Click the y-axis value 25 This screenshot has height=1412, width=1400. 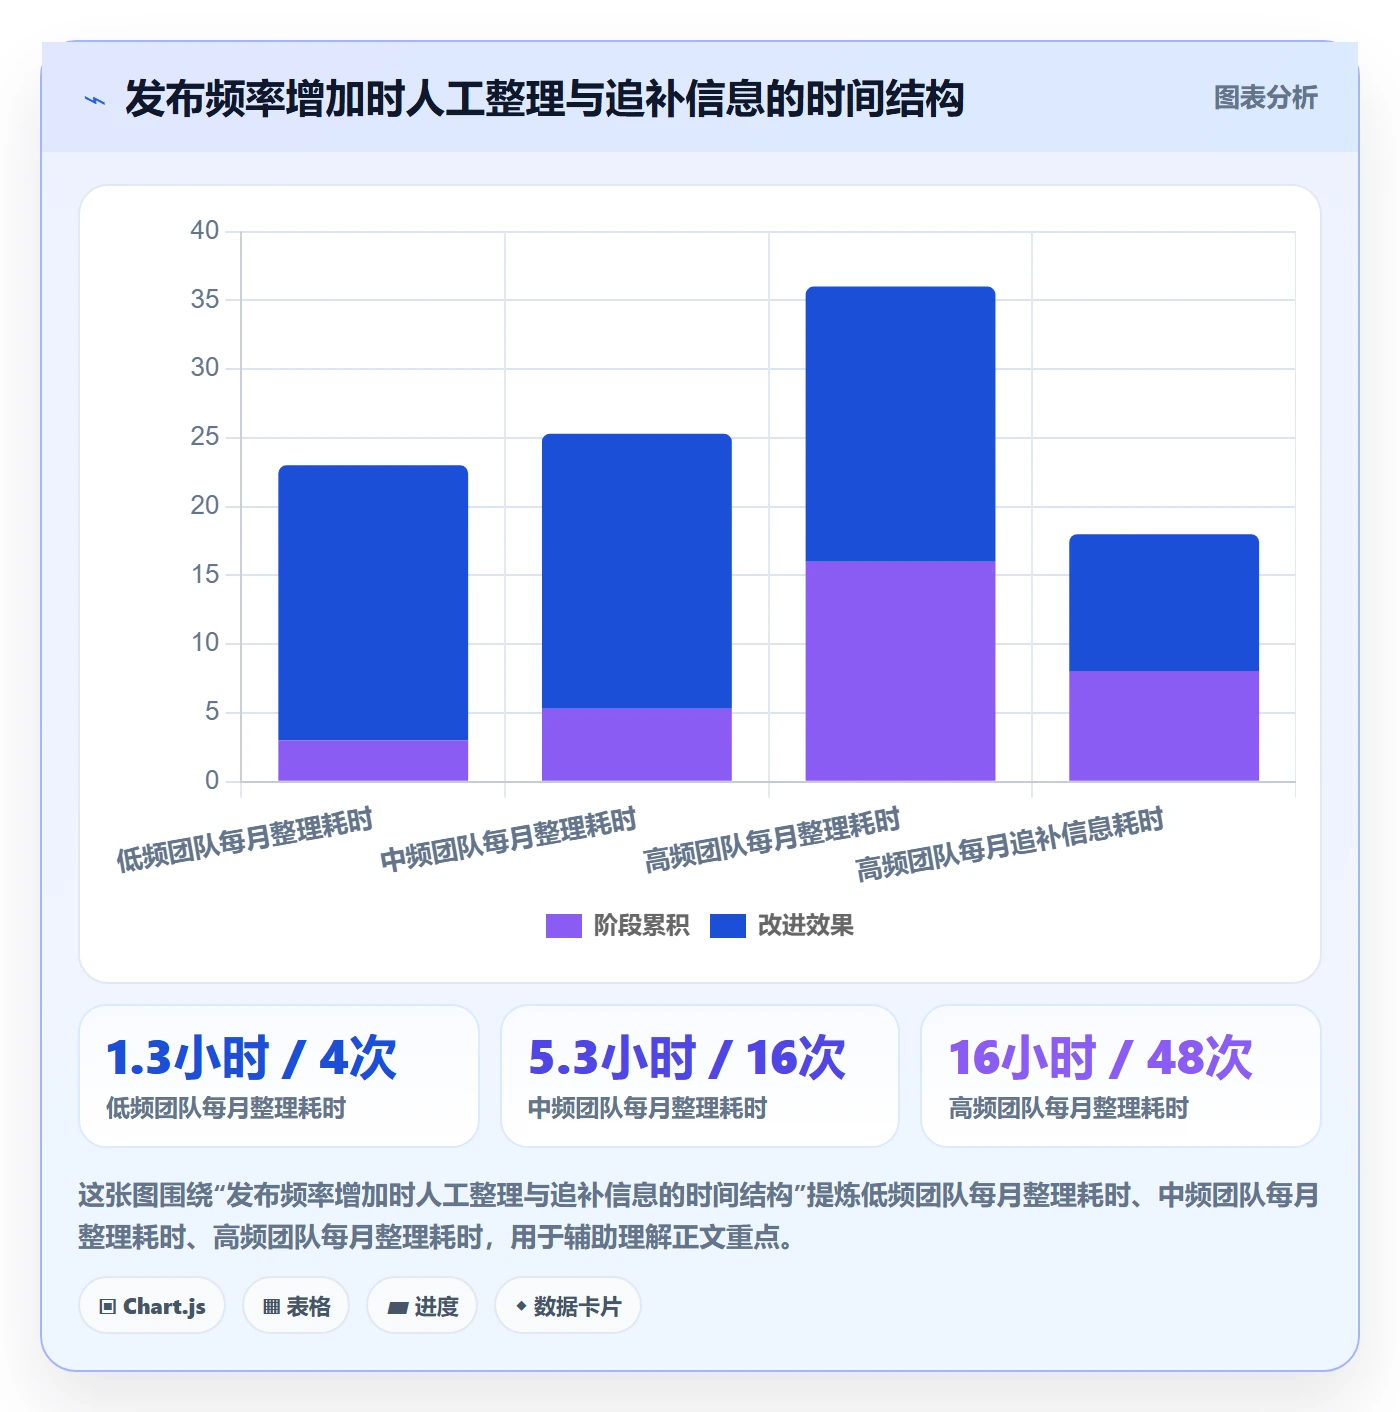tap(205, 437)
